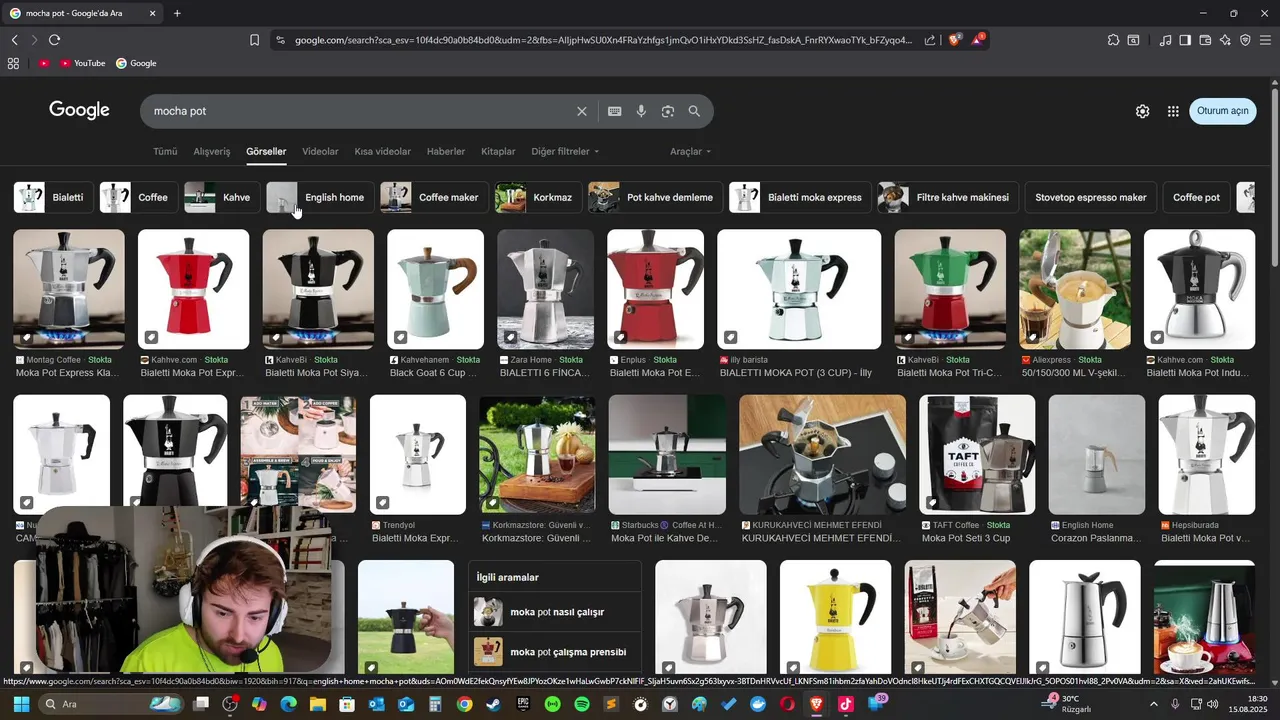Viewport: 1280px width, 720px height.
Task: Click into the mocha pot search field
Action: click(x=360, y=111)
